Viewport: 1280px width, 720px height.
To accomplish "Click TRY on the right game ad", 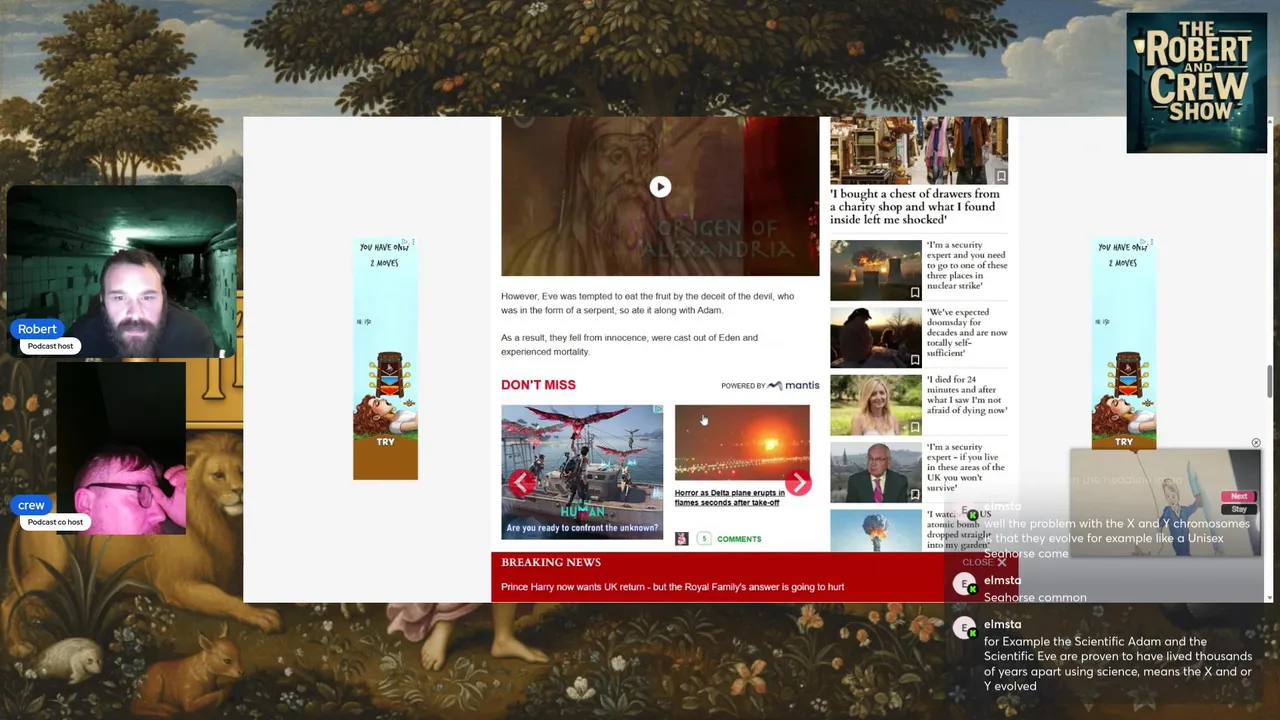I will coord(1124,442).
